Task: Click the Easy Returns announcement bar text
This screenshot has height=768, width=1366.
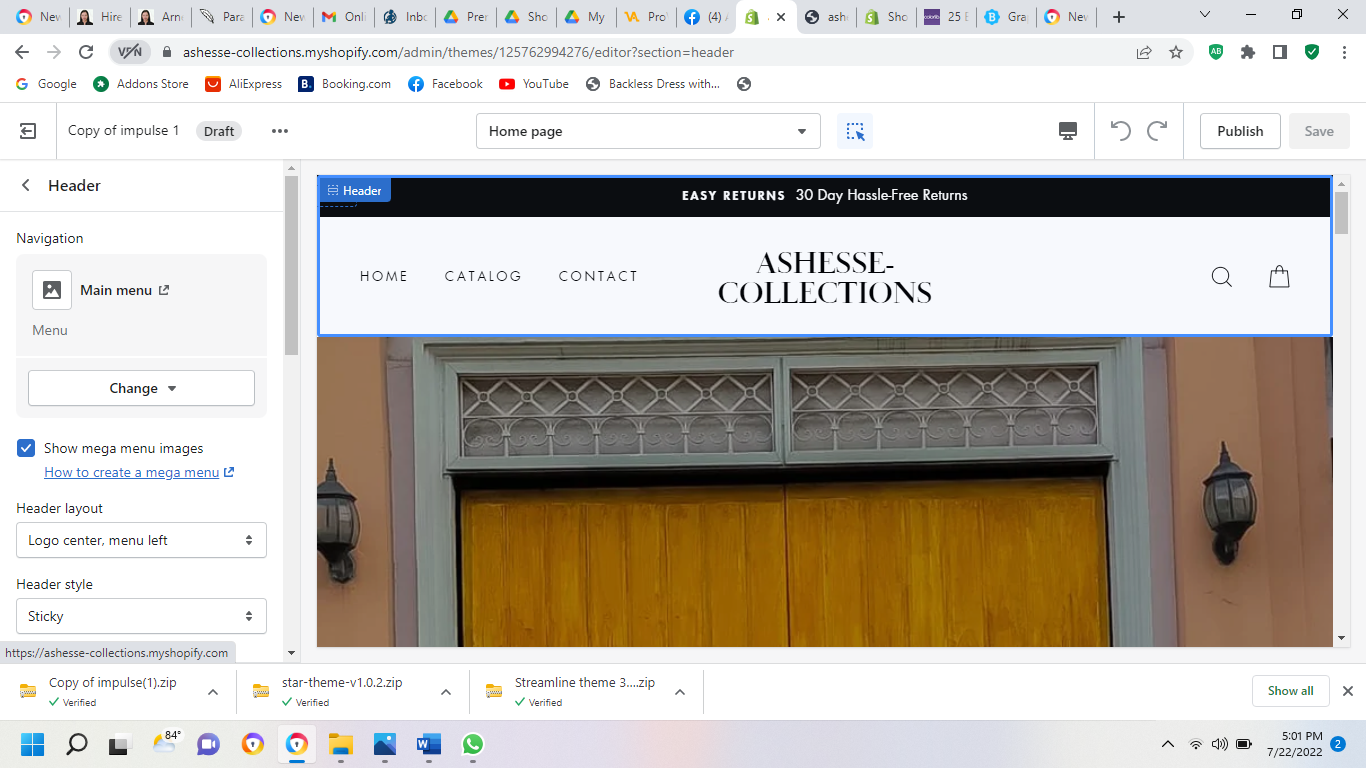Action: click(x=825, y=195)
